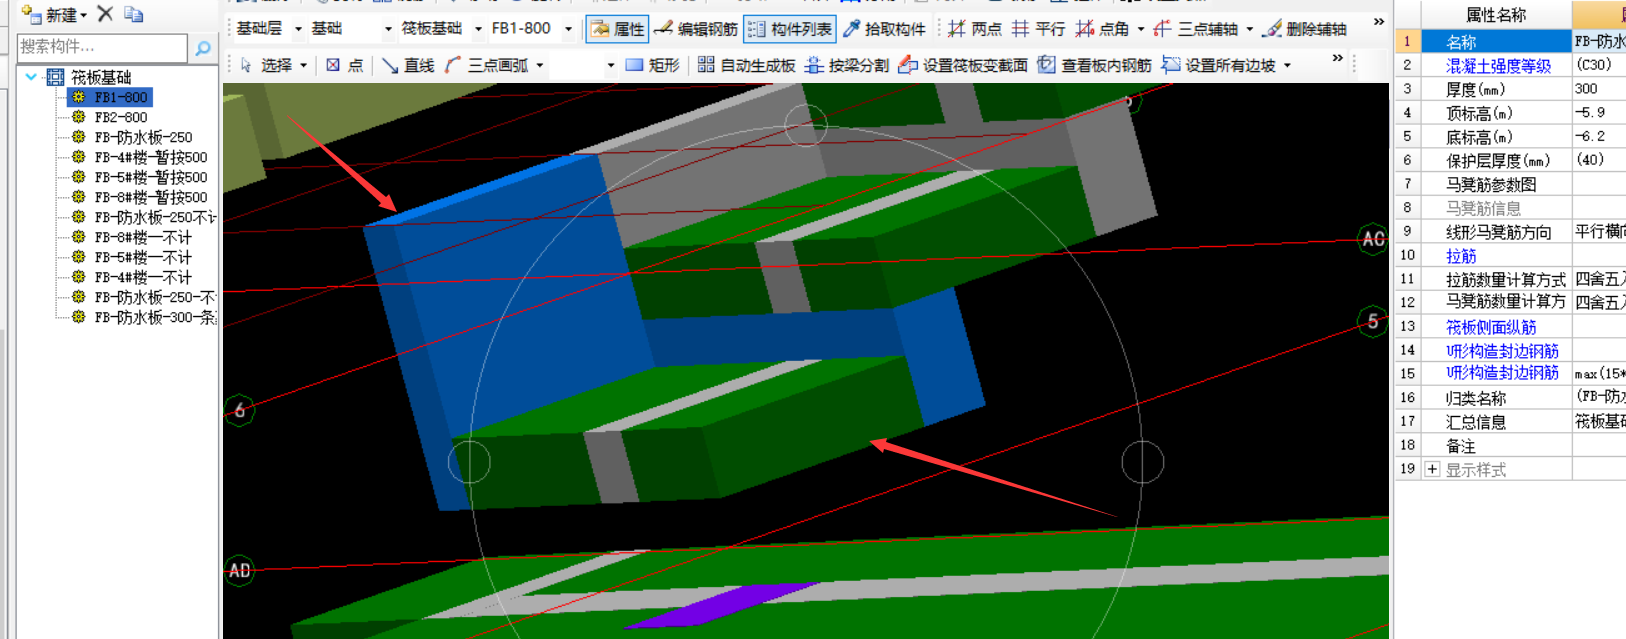Open the 三点辅轴 dropdown arrow
The height and width of the screenshot is (639, 1626).
[x=1250, y=29]
